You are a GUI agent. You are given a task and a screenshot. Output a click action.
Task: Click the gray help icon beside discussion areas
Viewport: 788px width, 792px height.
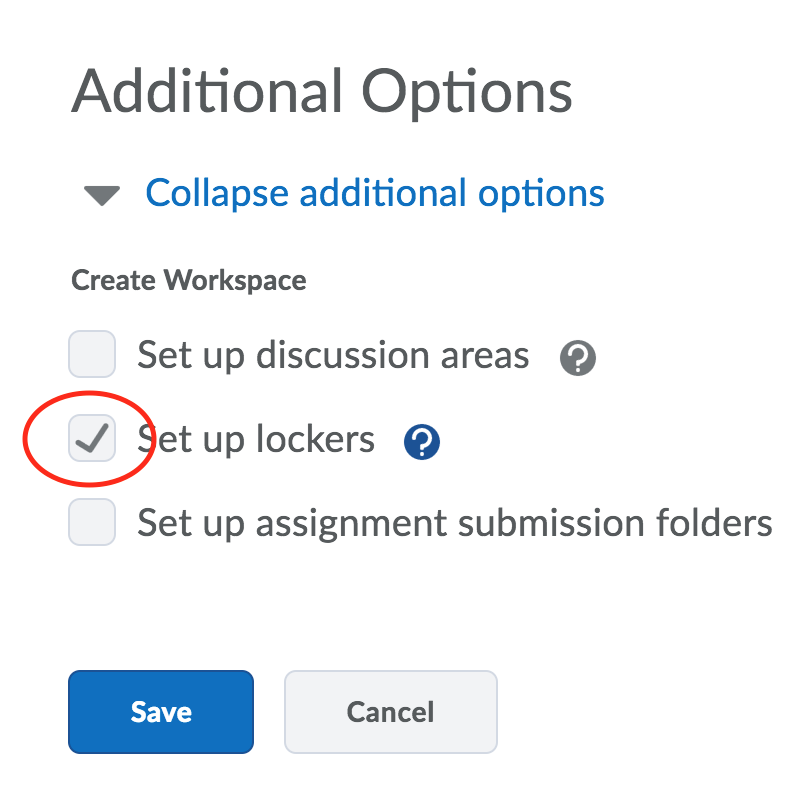[578, 357]
